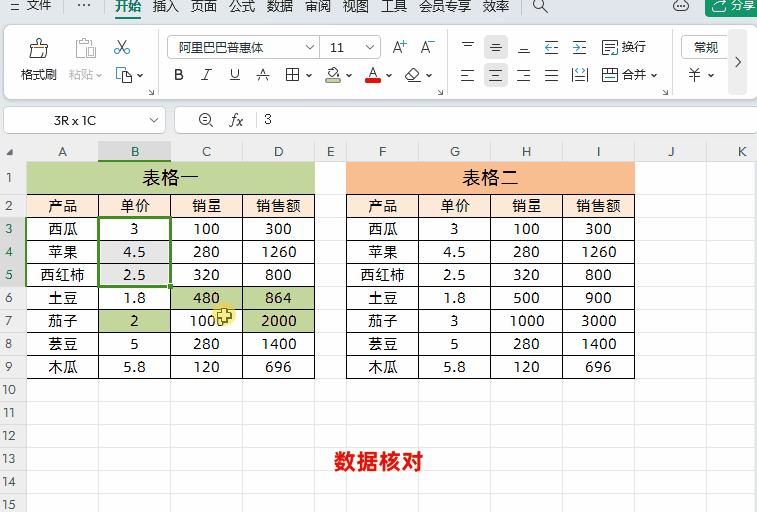Switch to the 审阅 (Review) tab
The image size is (757, 512).
[x=318, y=6]
